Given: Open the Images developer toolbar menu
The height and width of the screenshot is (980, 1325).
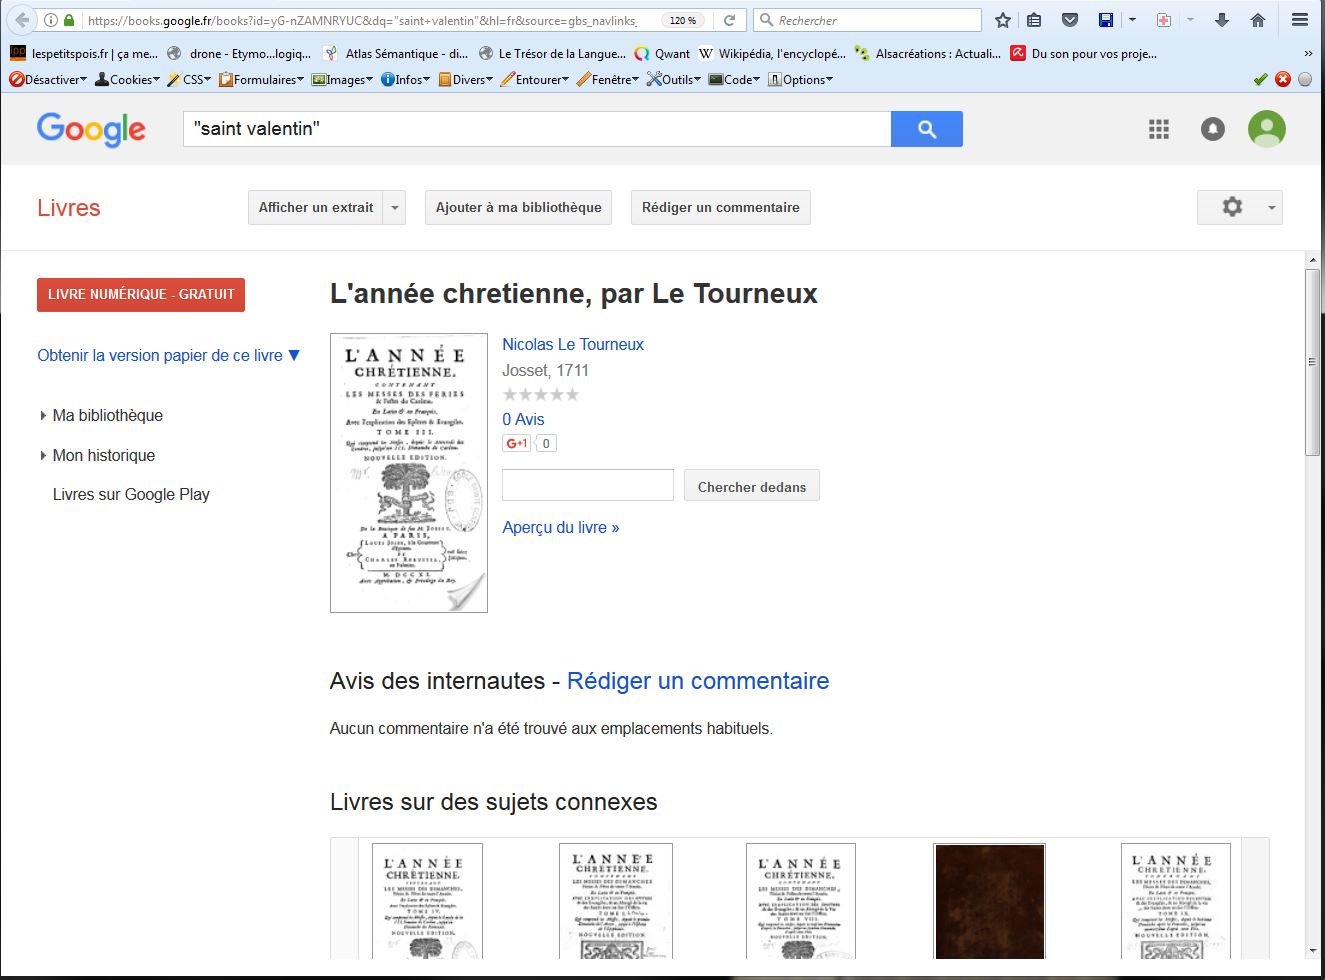Looking at the screenshot, I should pos(342,79).
